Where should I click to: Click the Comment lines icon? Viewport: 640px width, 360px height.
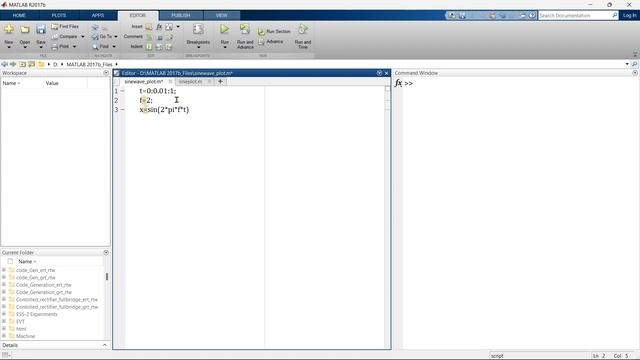click(149, 37)
